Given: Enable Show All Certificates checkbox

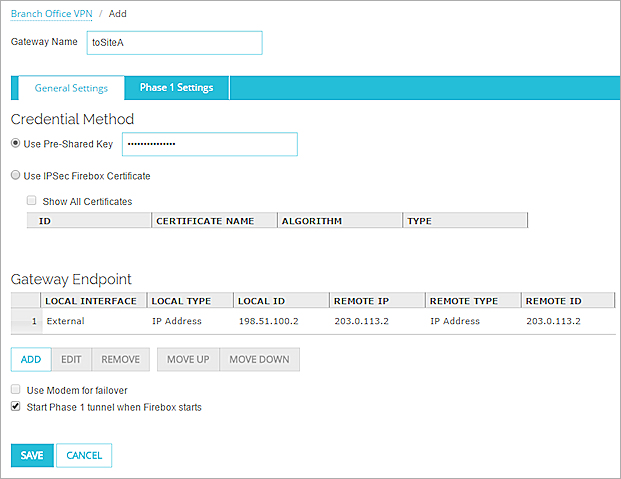Looking at the screenshot, I should coord(31,200).
